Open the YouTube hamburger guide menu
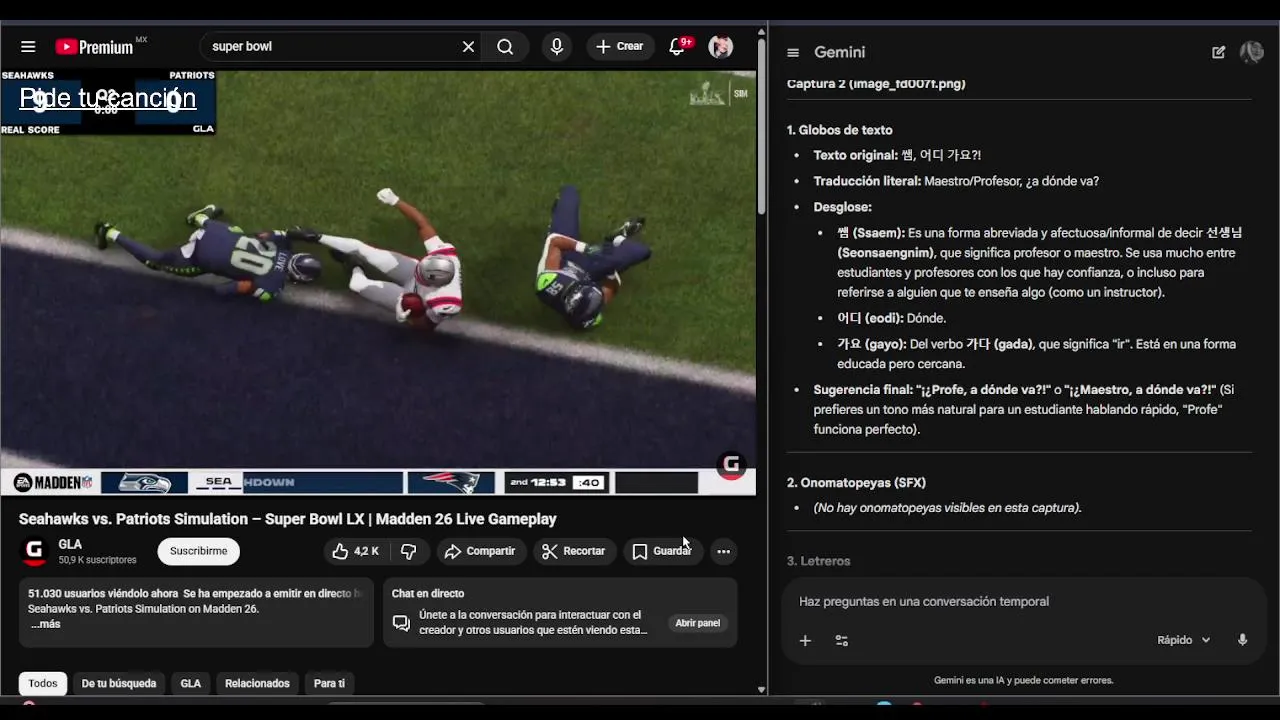The image size is (1280, 720). [28, 47]
